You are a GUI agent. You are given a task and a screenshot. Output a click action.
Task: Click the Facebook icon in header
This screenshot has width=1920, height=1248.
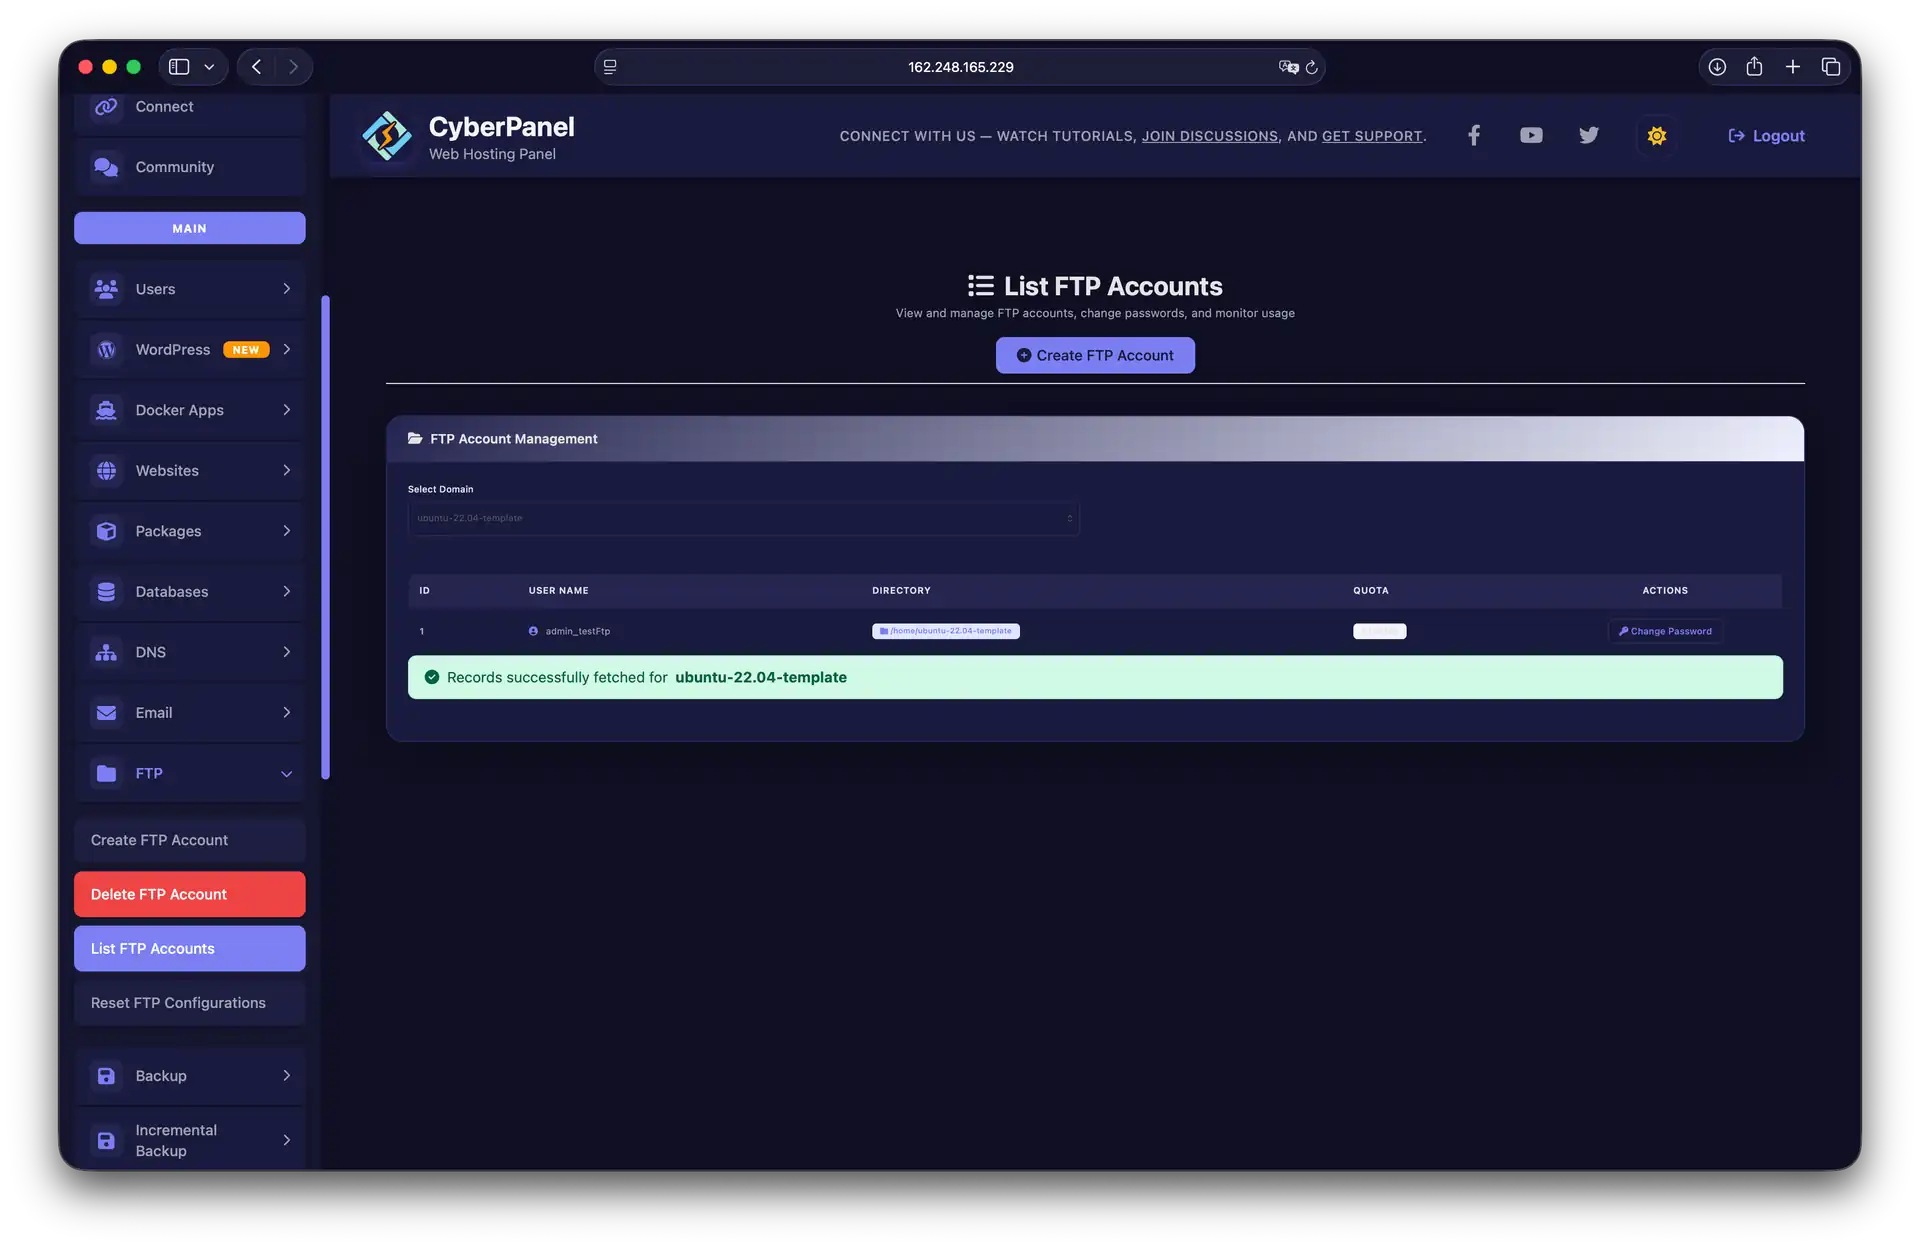point(1474,135)
